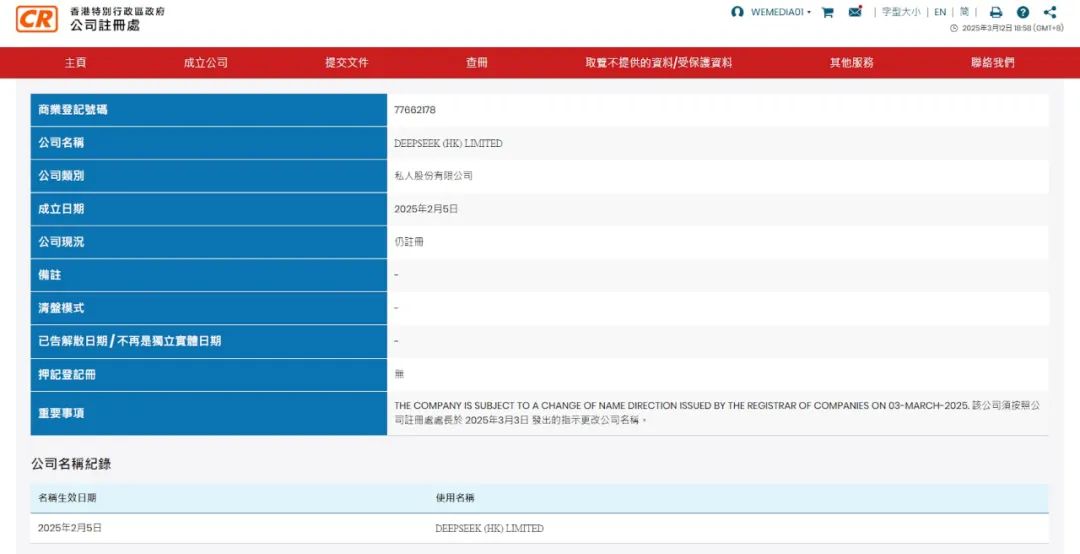1080x554 pixels.
Task: Click the clock icon beside timestamp
Action: coord(954,28)
